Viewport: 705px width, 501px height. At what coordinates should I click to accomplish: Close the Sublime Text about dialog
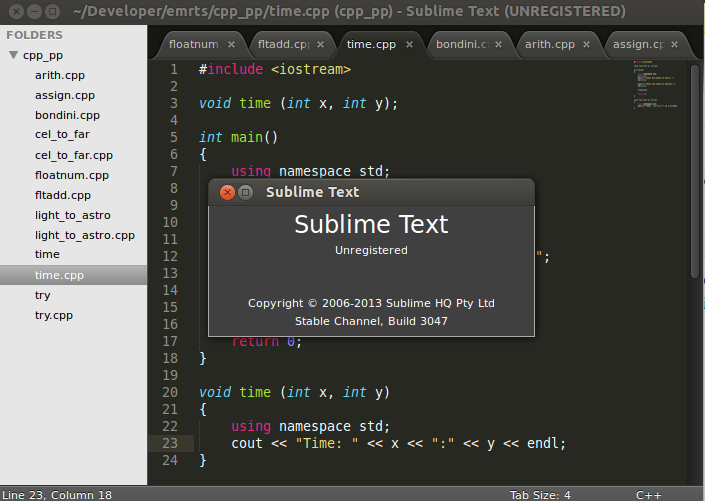pos(228,193)
